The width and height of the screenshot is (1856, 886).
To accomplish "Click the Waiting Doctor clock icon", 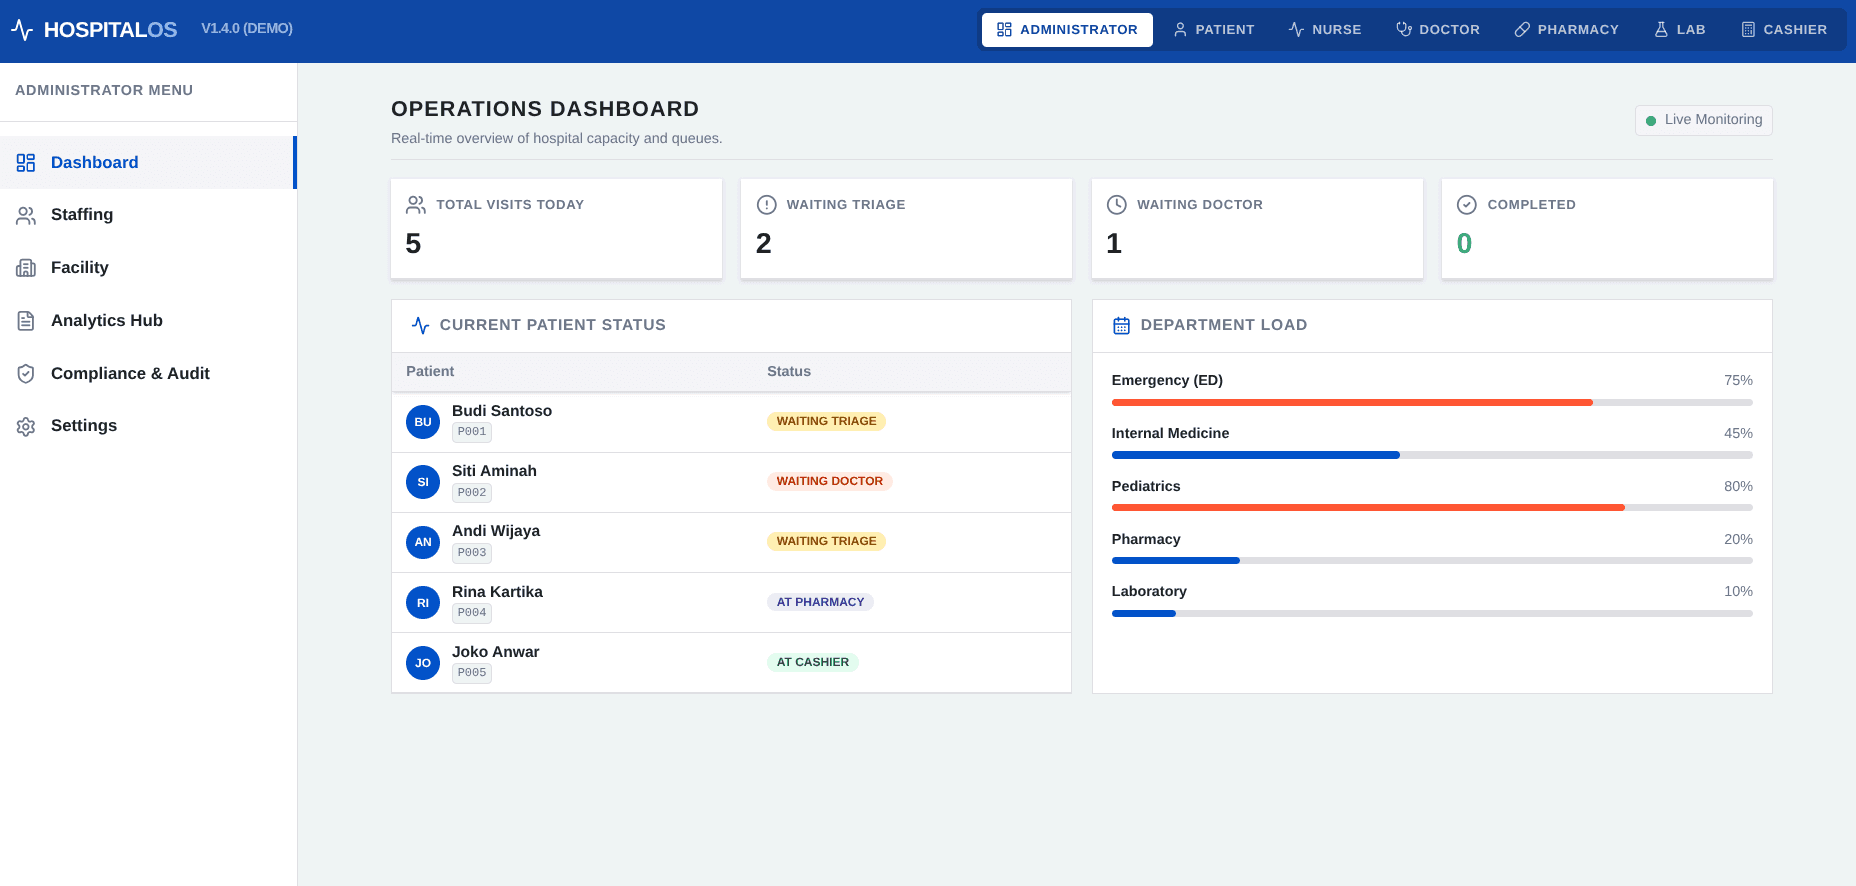I will click(x=1117, y=205).
